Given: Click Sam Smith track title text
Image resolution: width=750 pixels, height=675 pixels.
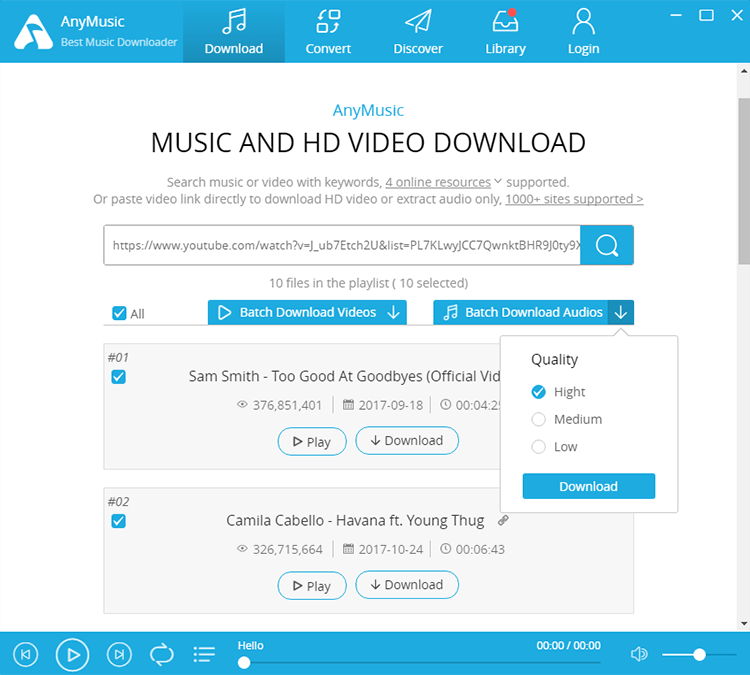Looking at the screenshot, I should tap(344, 376).
